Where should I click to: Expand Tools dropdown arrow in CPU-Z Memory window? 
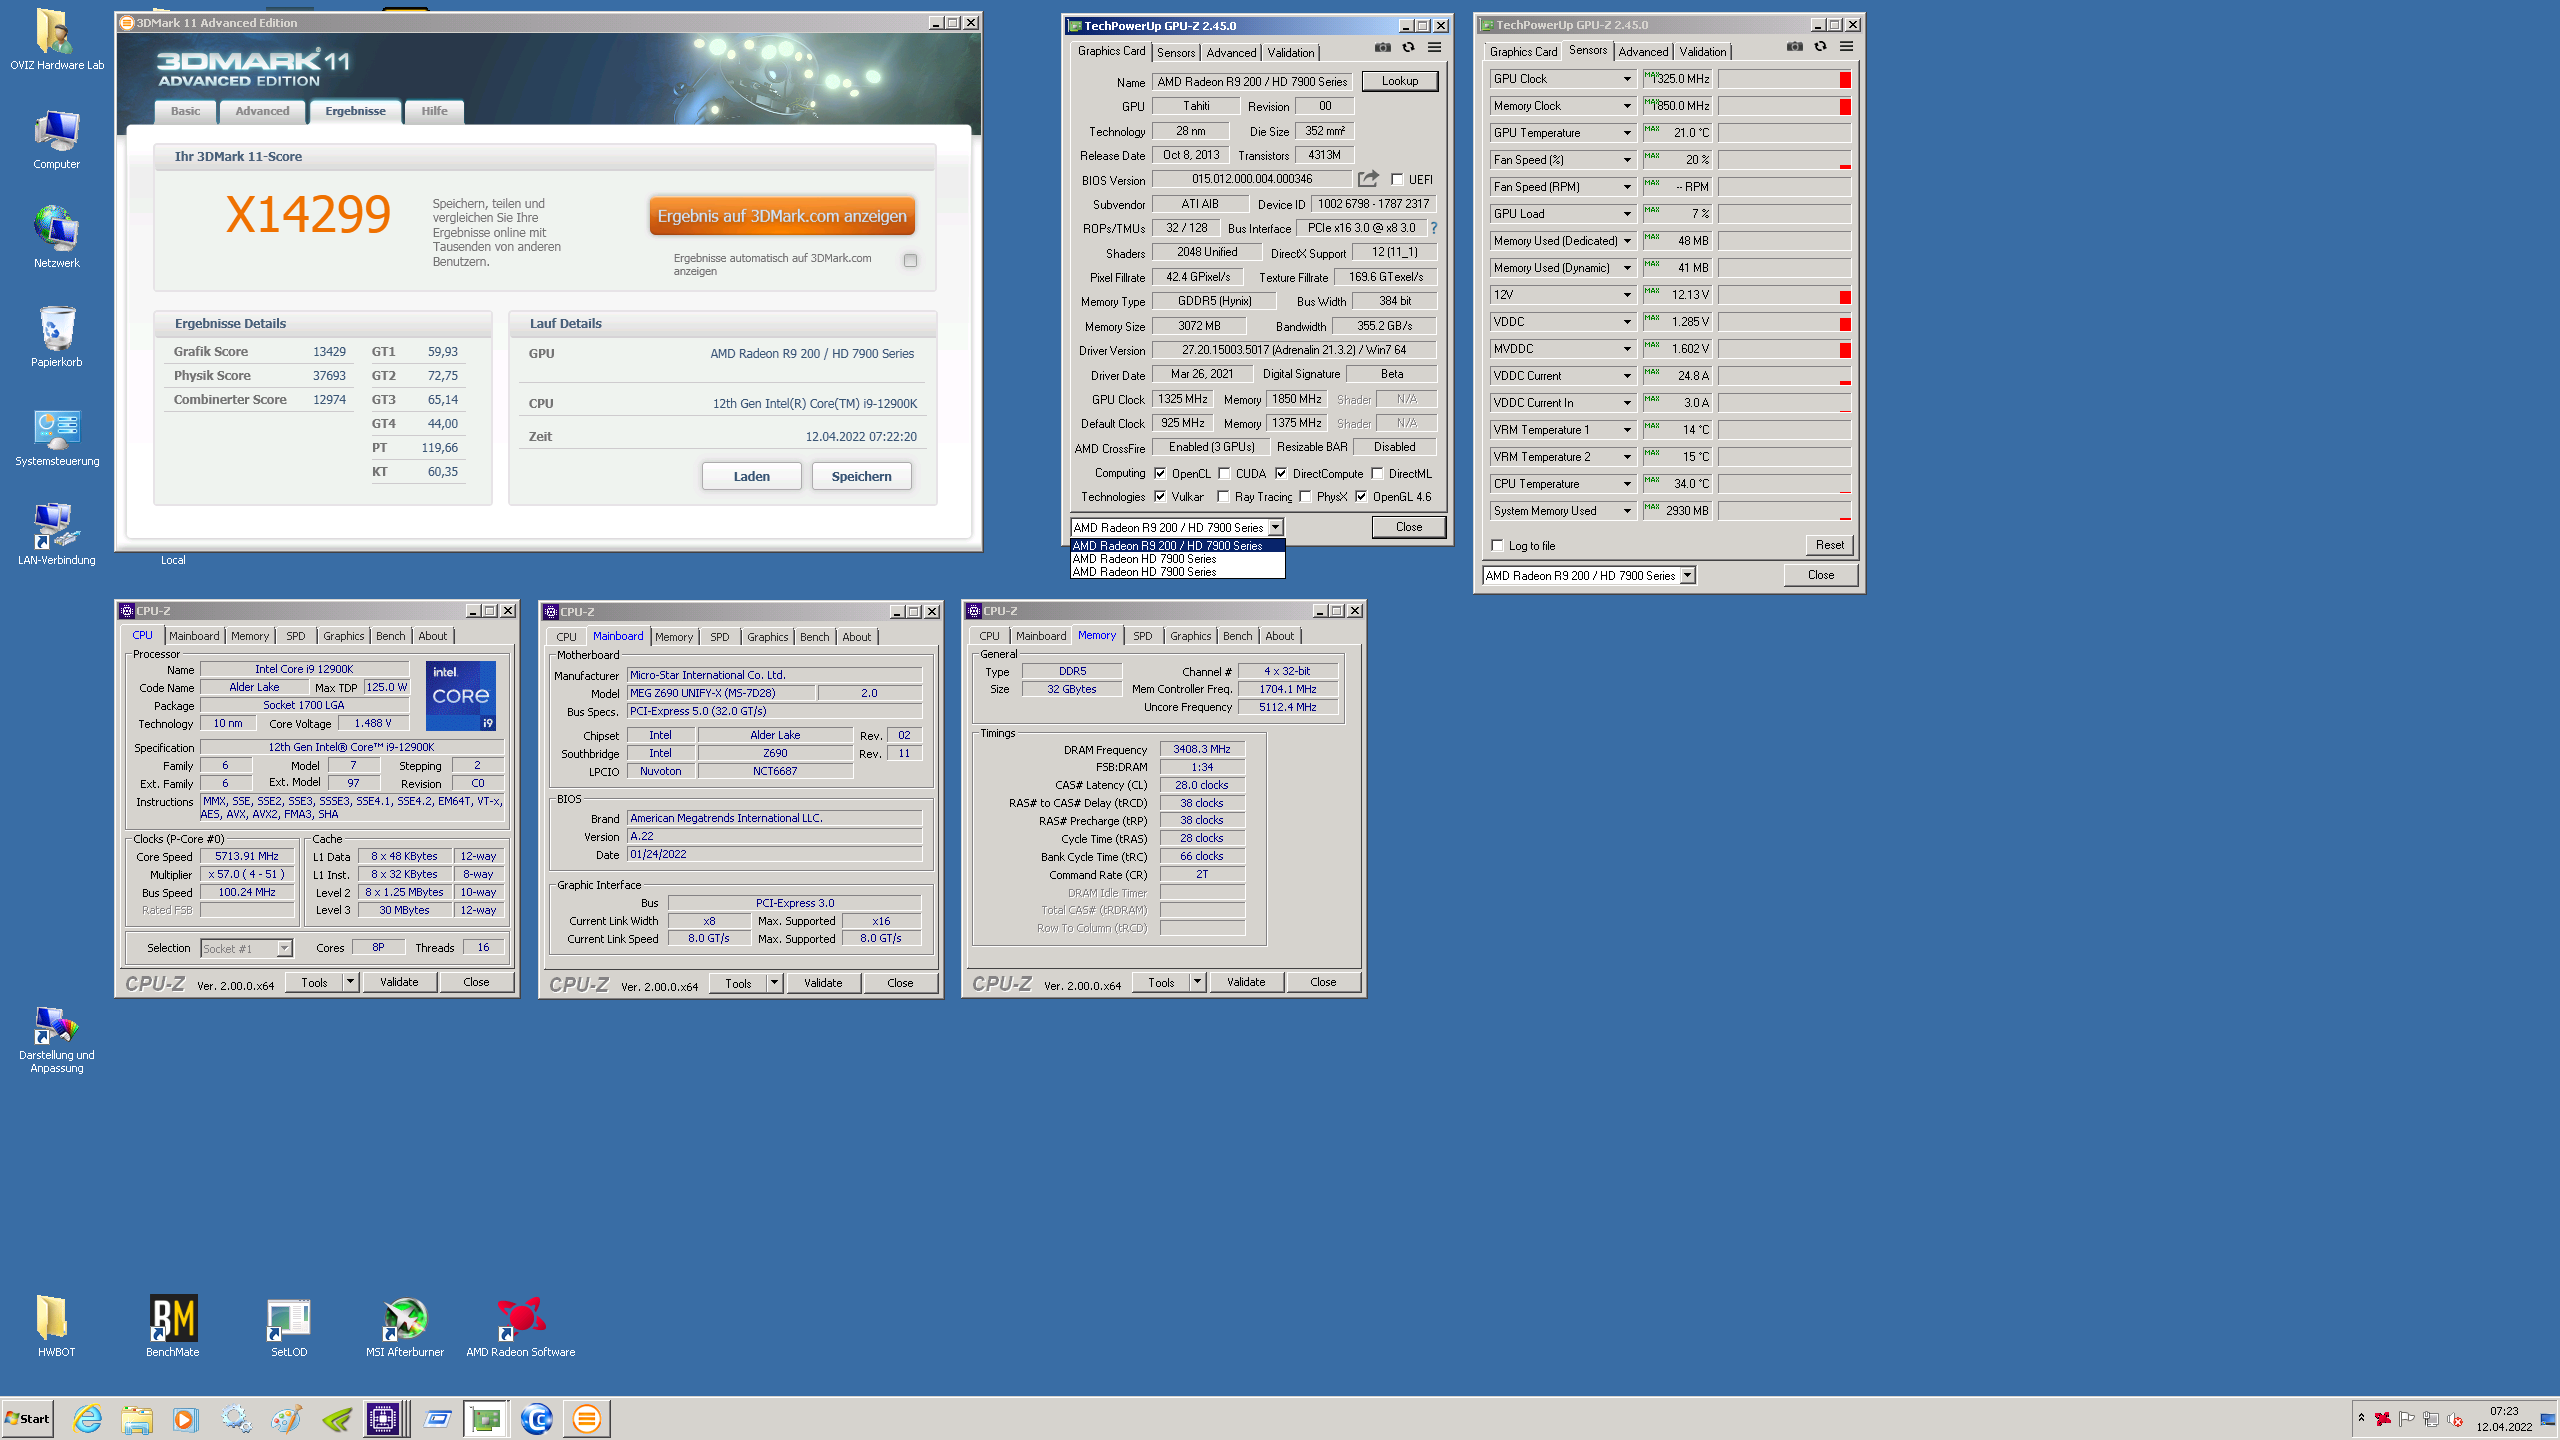click(x=1197, y=982)
